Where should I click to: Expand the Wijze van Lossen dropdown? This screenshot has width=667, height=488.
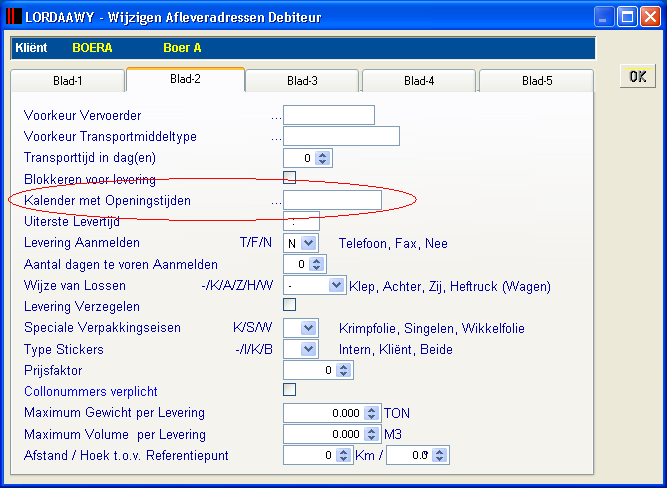click(x=336, y=285)
